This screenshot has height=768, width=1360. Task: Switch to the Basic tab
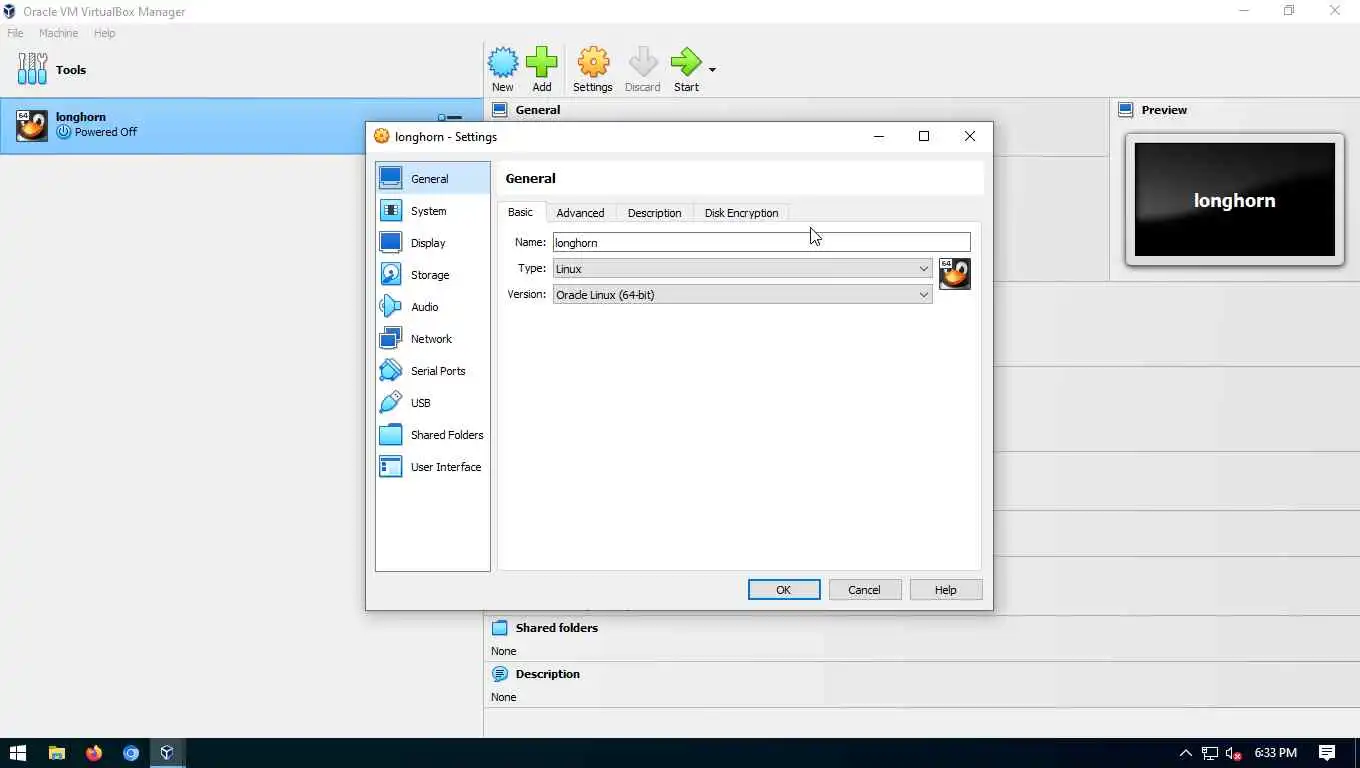click(521, 212)
